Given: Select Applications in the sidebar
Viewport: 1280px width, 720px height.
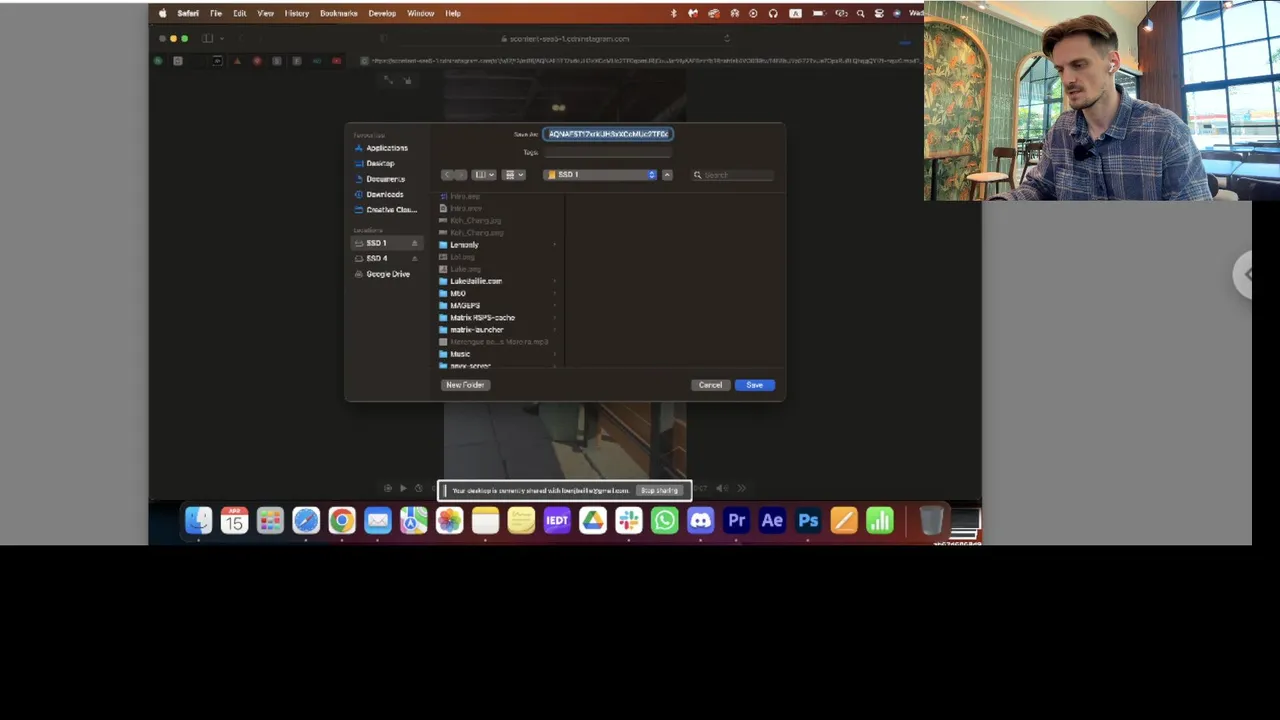Looking at the screenshot, I should [387, 148].
